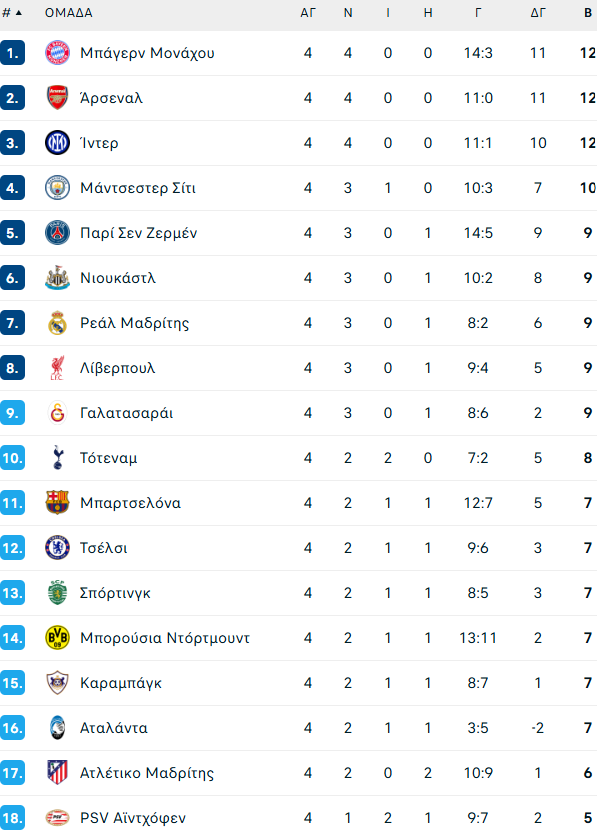This screenshot has height=833, width=597.
Task: Click the Bayern Munich club crest
Action: pyautogui.click(x=57, y=53)
